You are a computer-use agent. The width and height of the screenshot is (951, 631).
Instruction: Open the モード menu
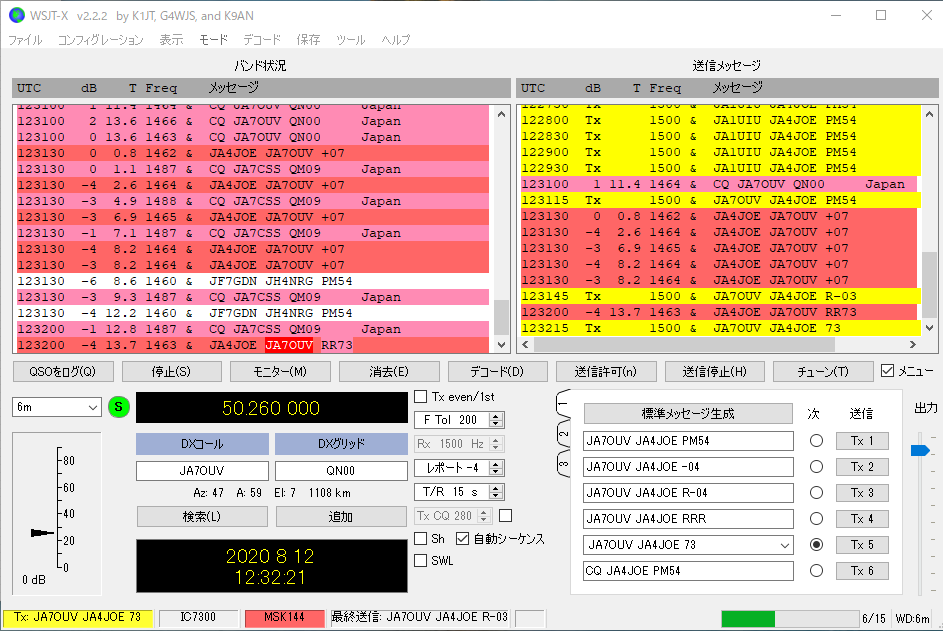(x=213, y=40)
